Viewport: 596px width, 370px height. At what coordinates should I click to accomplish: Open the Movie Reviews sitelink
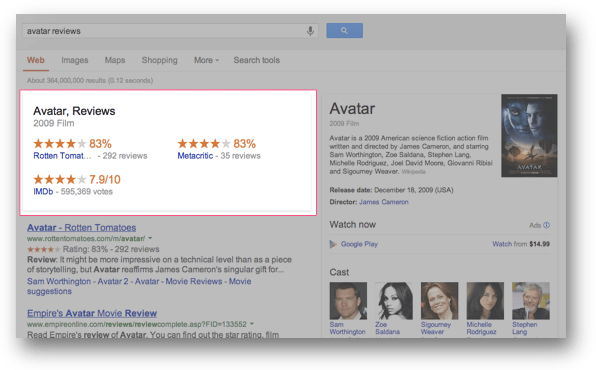click(194, 281)
